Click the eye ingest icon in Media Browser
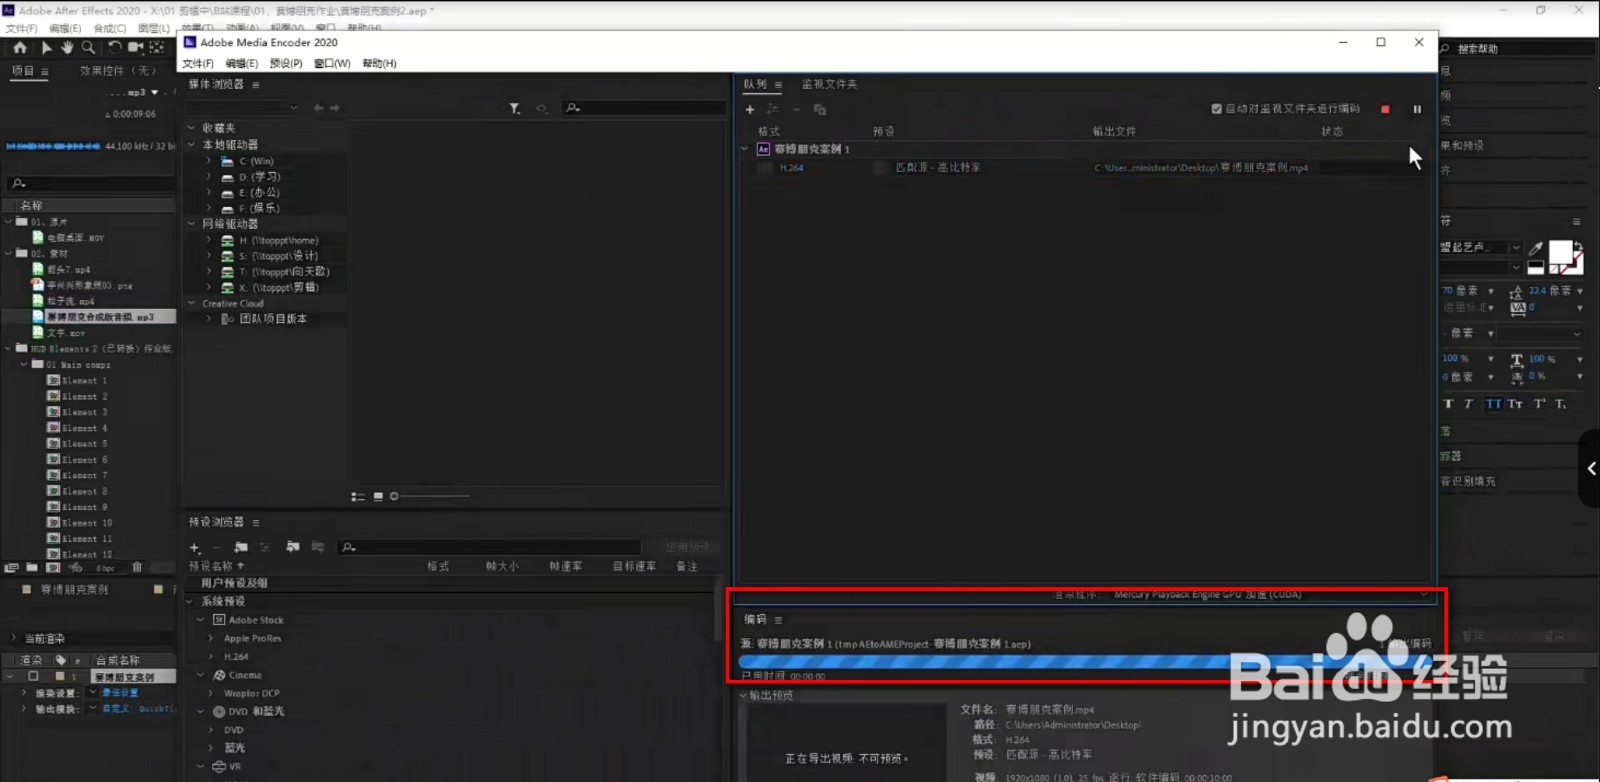 click(x=542, y=108)
